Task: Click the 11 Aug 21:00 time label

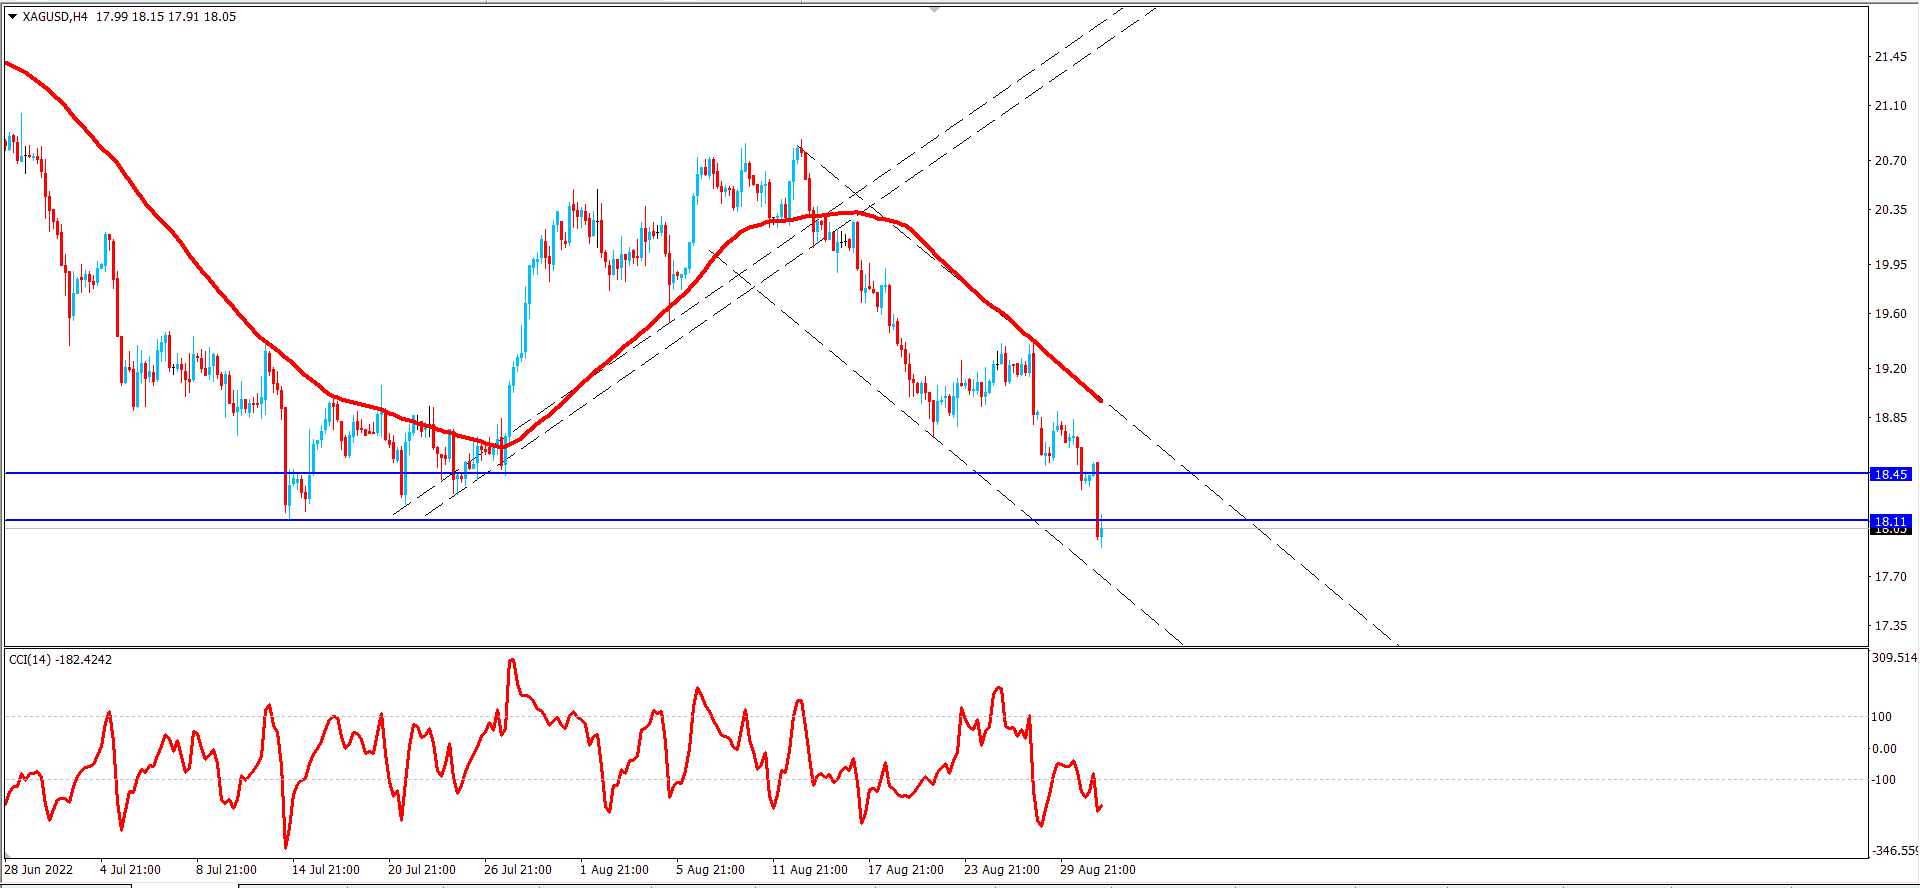Action: [x=810, y=870]
